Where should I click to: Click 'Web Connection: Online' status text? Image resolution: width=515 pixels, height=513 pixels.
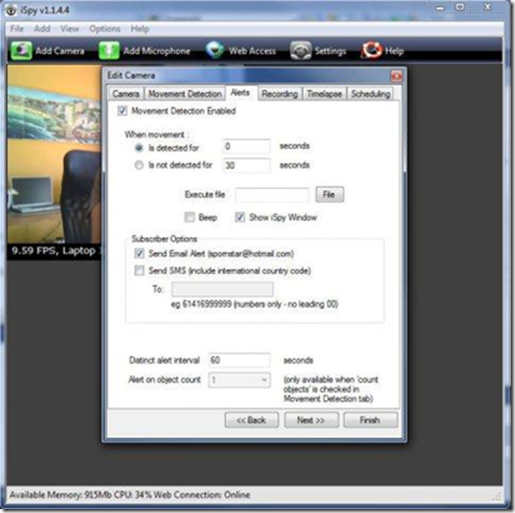pyautogui.click(x=202, y=495)
